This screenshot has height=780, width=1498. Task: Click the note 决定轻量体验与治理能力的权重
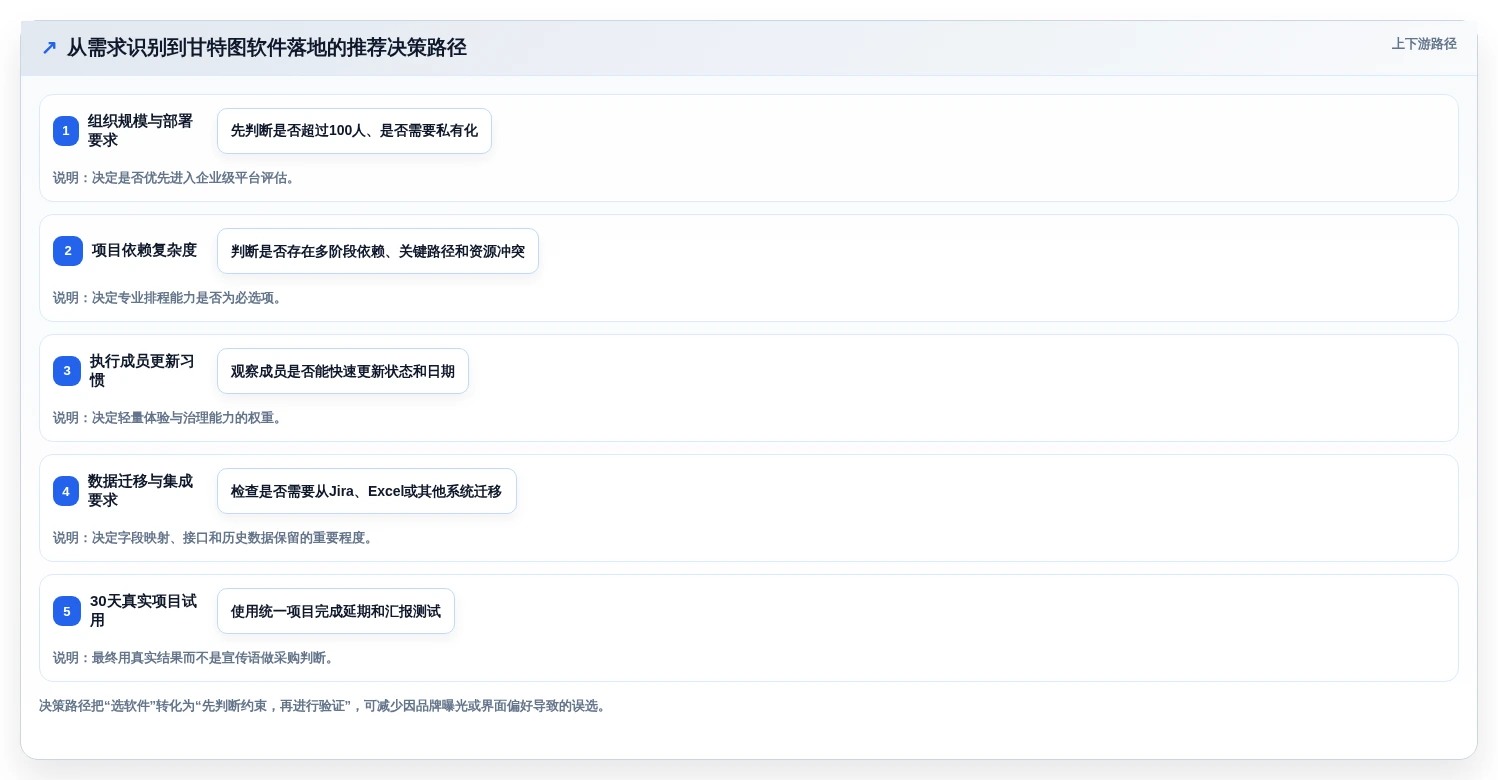[x=170, y=418]
